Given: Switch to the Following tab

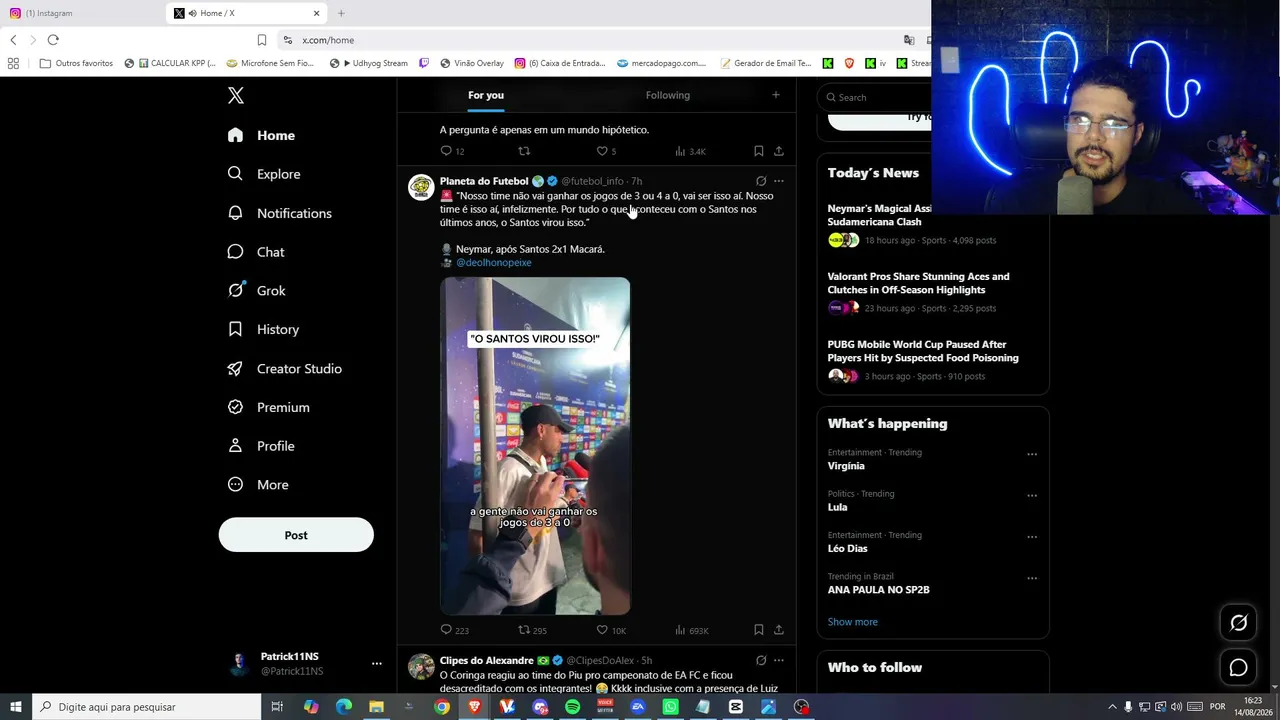Looking at the screenshot, I should [x=668, y=95].
